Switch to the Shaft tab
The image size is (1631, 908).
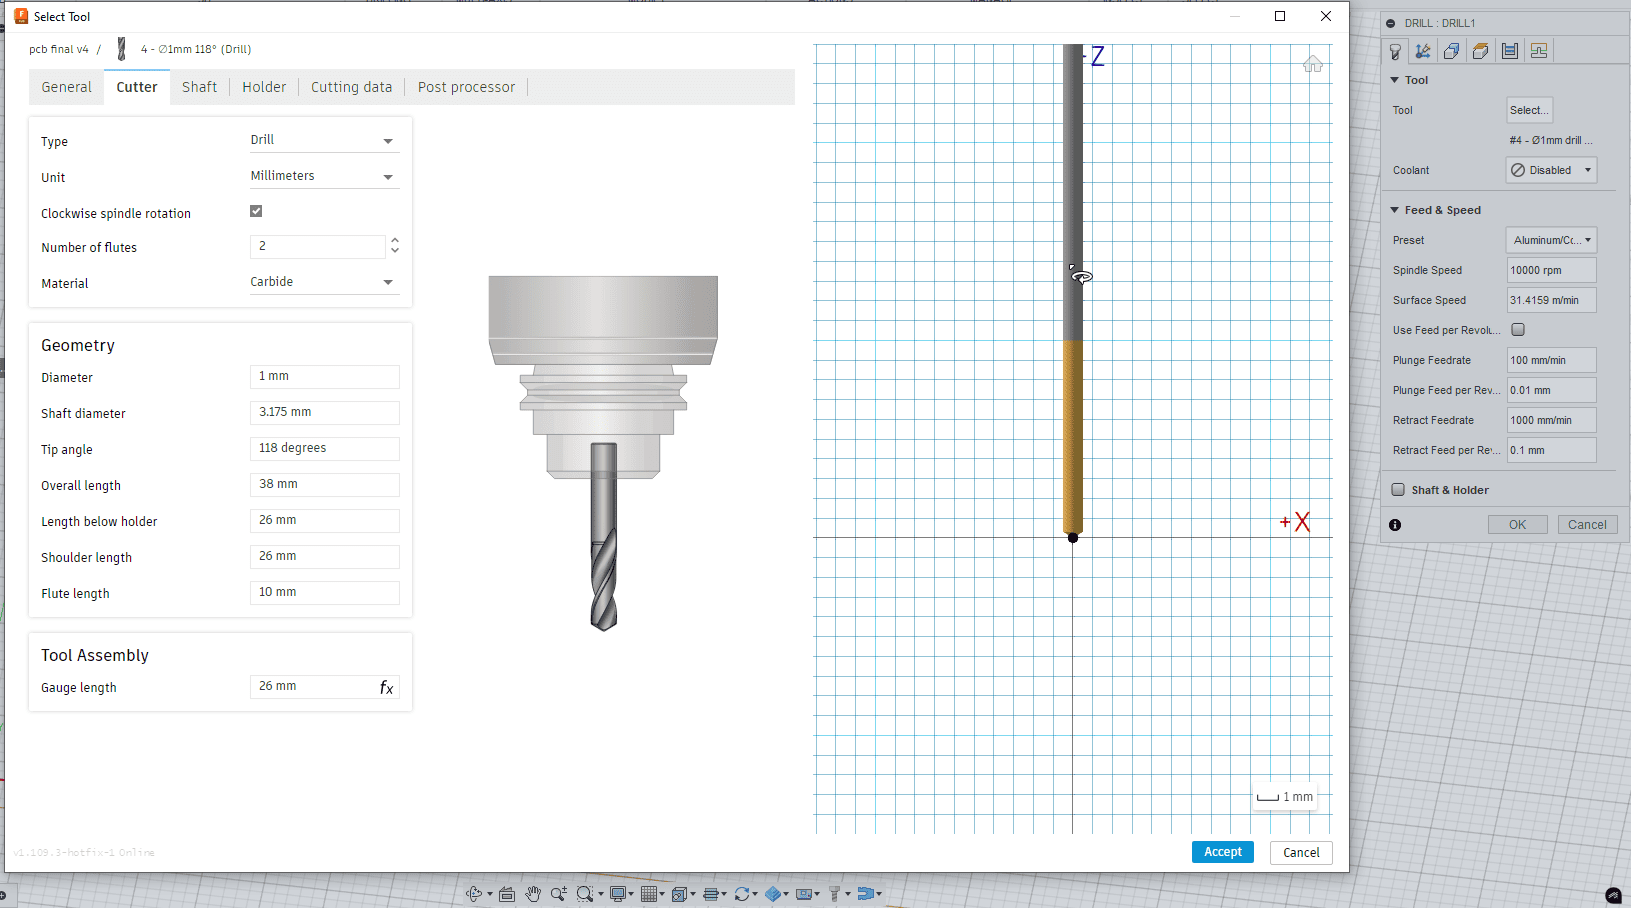click(x=200, y=87)
